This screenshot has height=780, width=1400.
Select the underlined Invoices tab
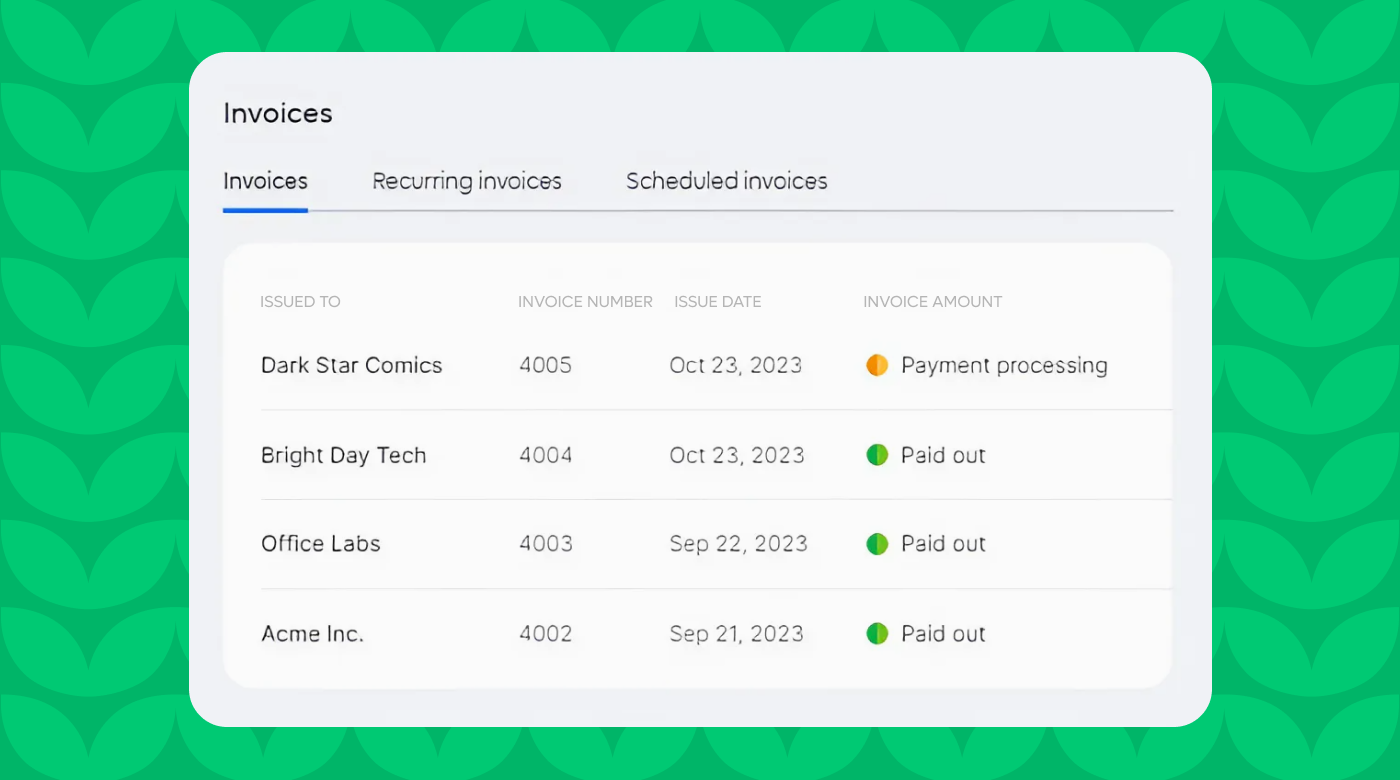(x=265, y=181)
